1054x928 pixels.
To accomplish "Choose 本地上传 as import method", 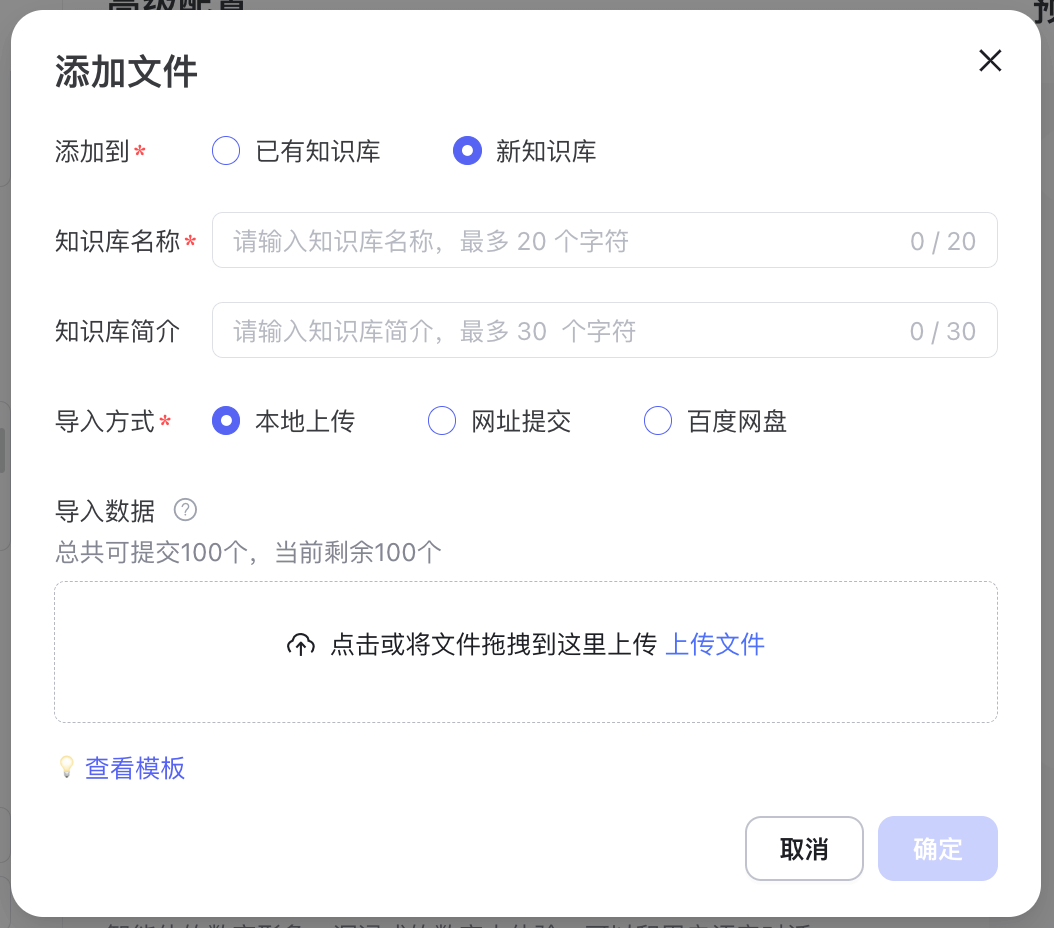I will point(226,421).
